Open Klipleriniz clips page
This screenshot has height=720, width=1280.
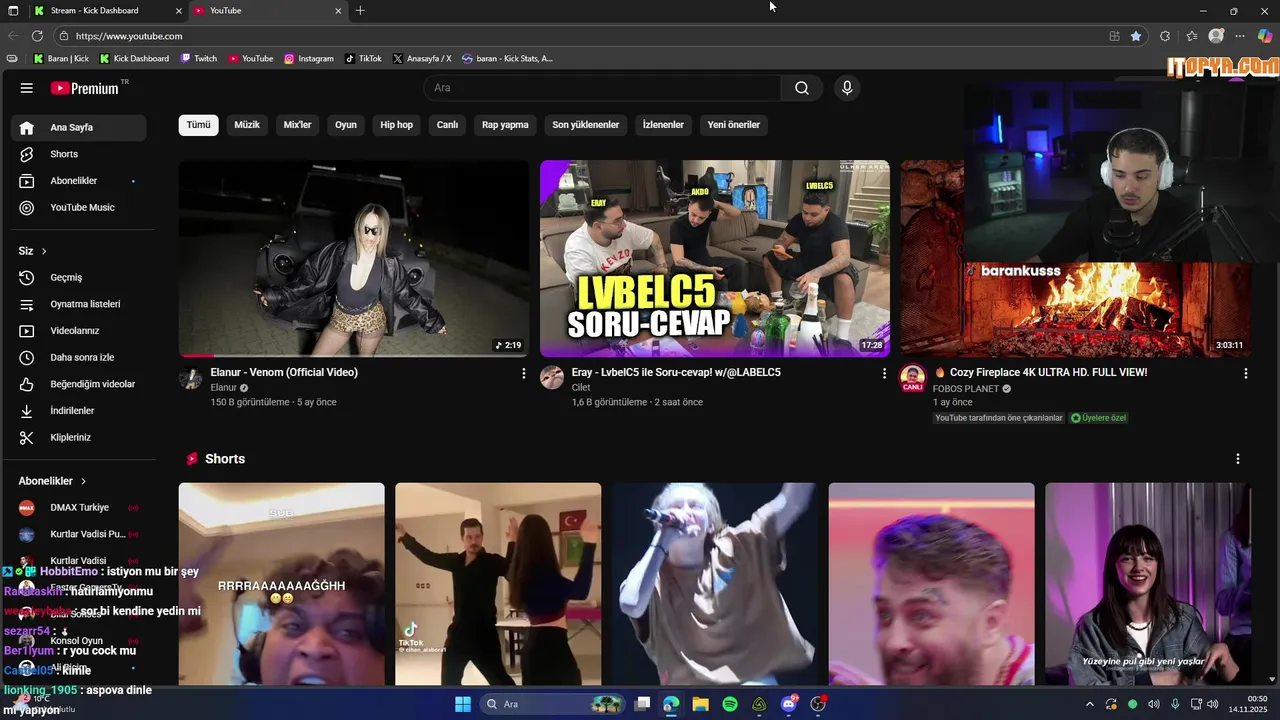coord(79,437)
